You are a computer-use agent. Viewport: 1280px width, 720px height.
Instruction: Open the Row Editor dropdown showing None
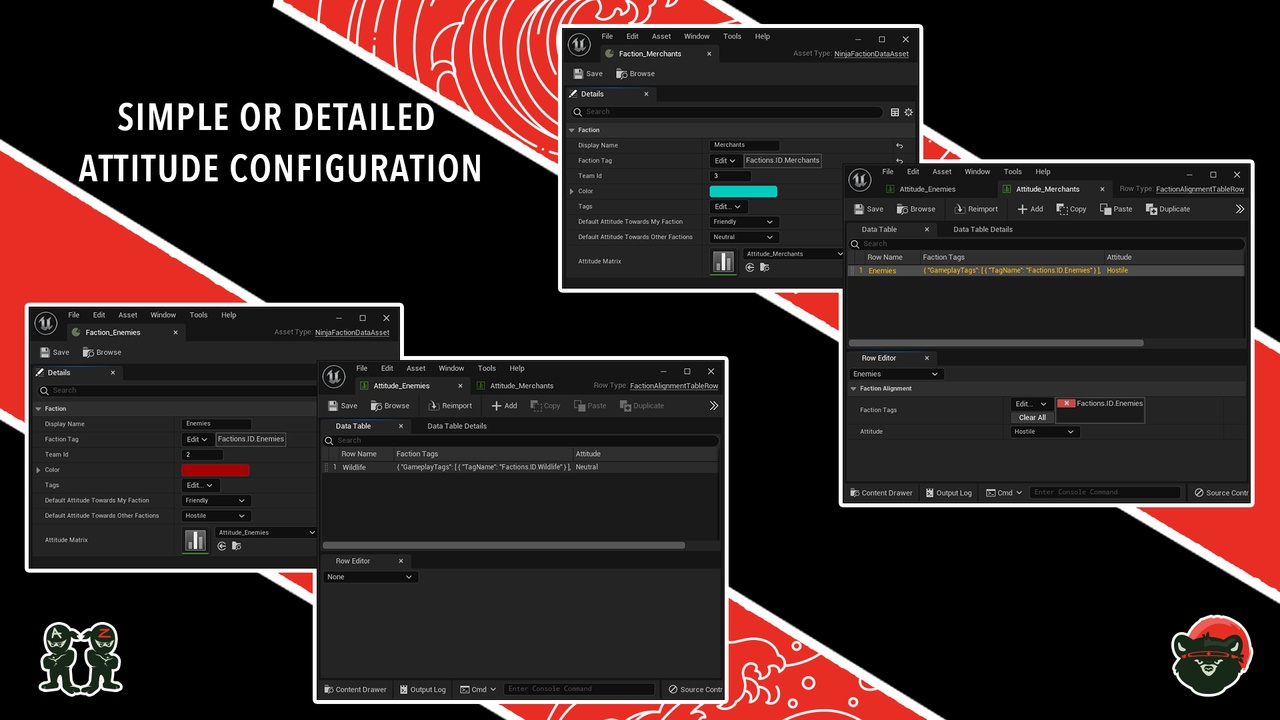coord(369,577)
